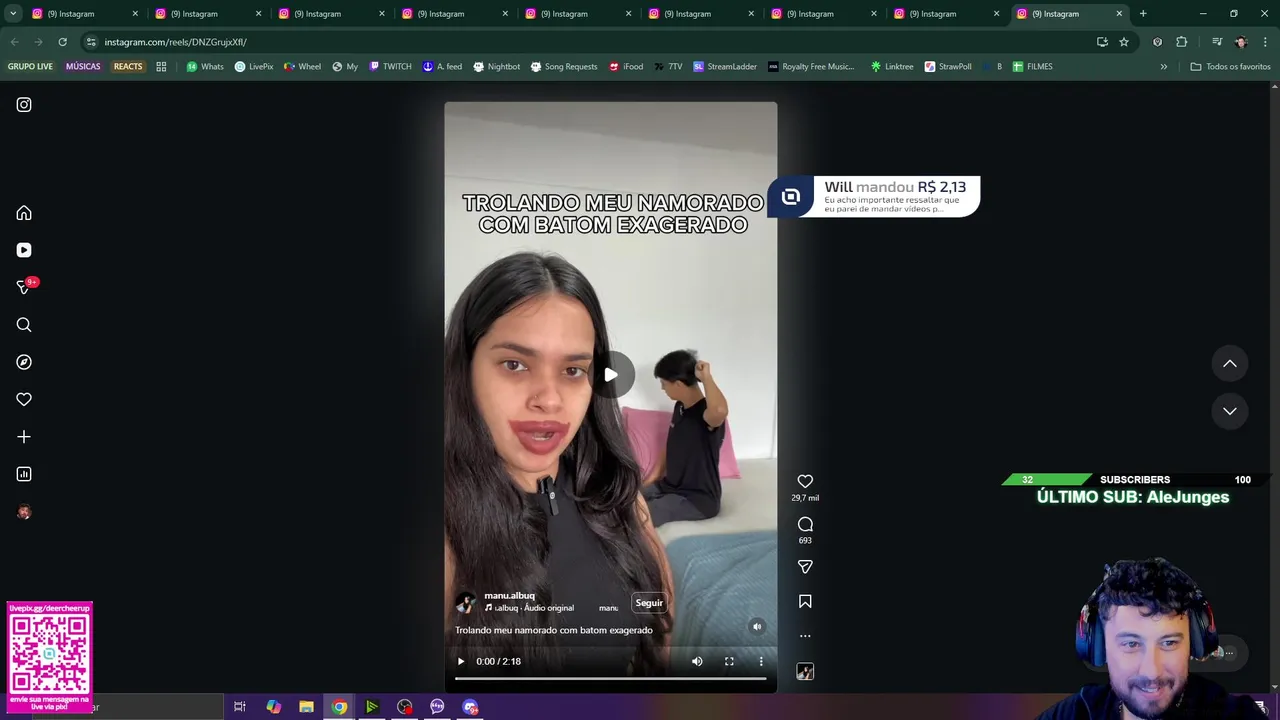Mute video using control bar speaker
This screenshot has width=1280, height=720.
[x=697, y=661]
